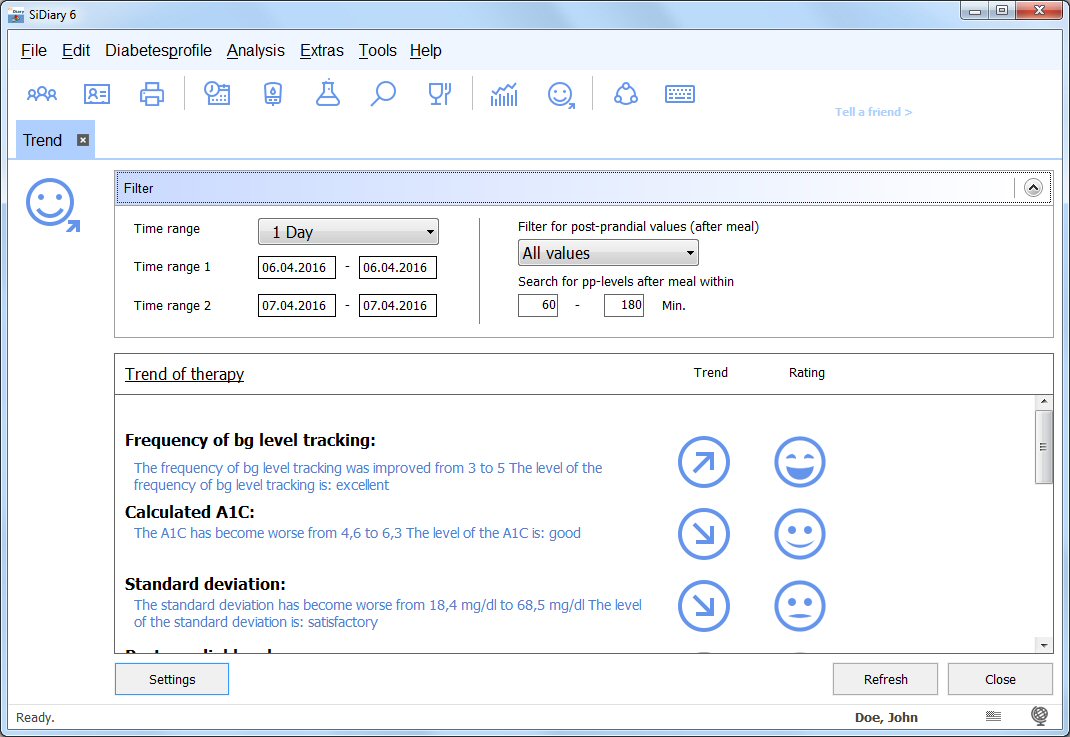Click the patients group icon in toolbar
The height and width of the screenshot is (737, 1070).
pos(42,94)
